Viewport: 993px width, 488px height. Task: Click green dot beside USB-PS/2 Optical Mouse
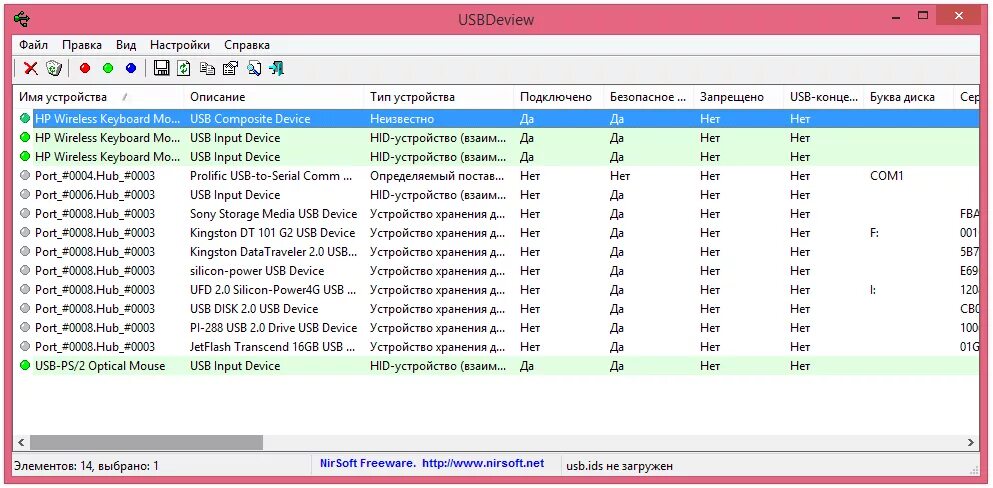(x=25, y=365)
